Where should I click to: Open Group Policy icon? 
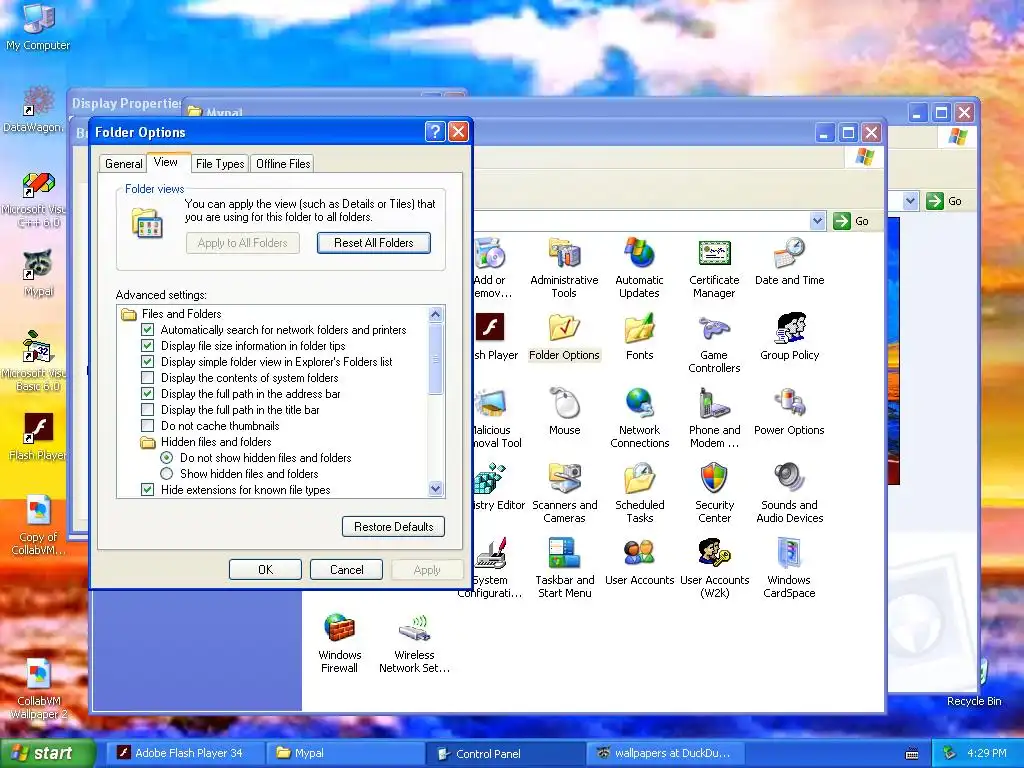[789, 338]
